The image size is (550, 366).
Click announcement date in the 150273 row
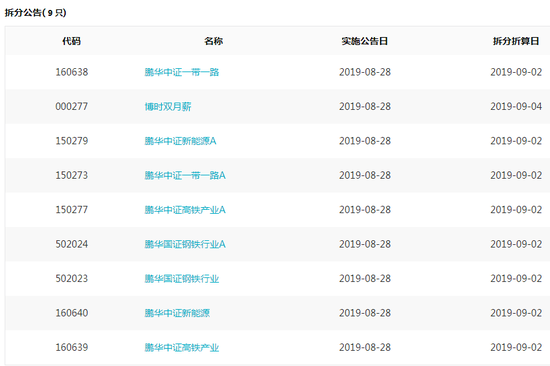[365, 175]
